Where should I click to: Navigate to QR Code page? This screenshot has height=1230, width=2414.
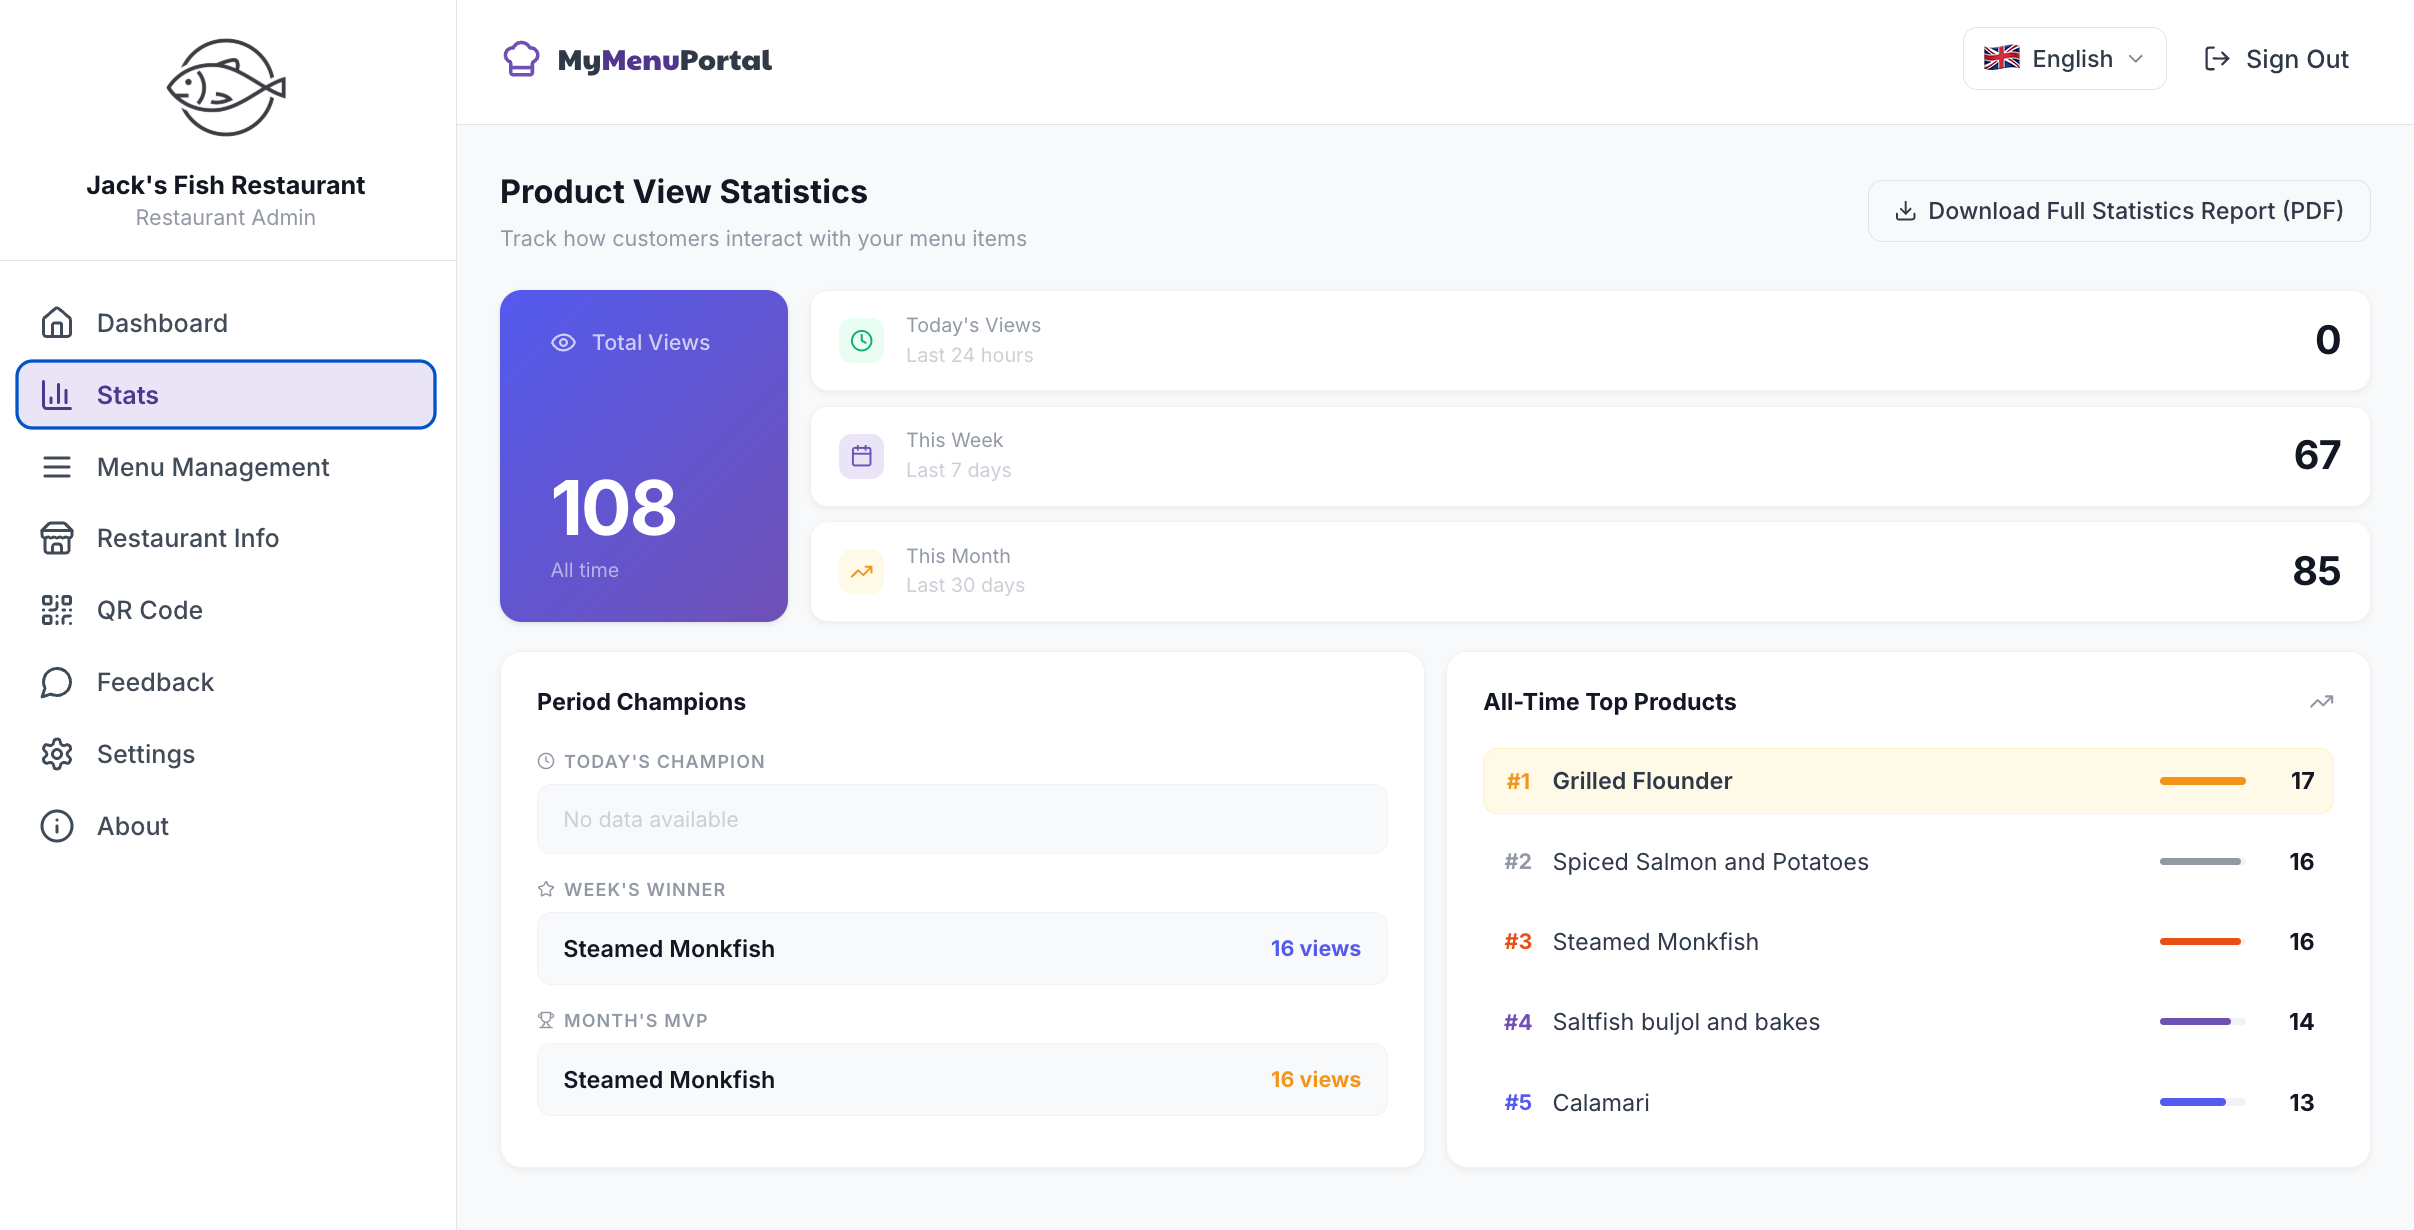click(x=226, y=610)
